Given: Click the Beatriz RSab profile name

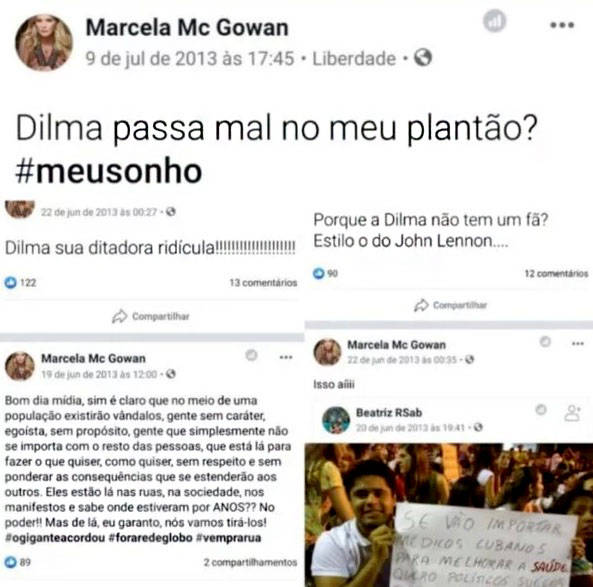Looking at the screenshot, I should (389, 412).
